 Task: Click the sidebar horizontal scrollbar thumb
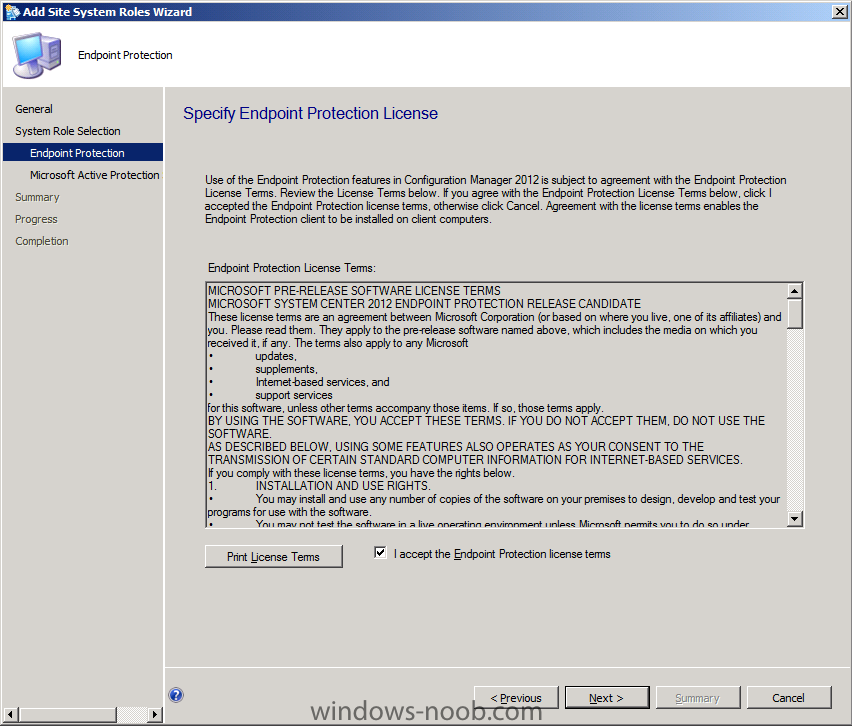pyautogui.click(x=67, y=714)
